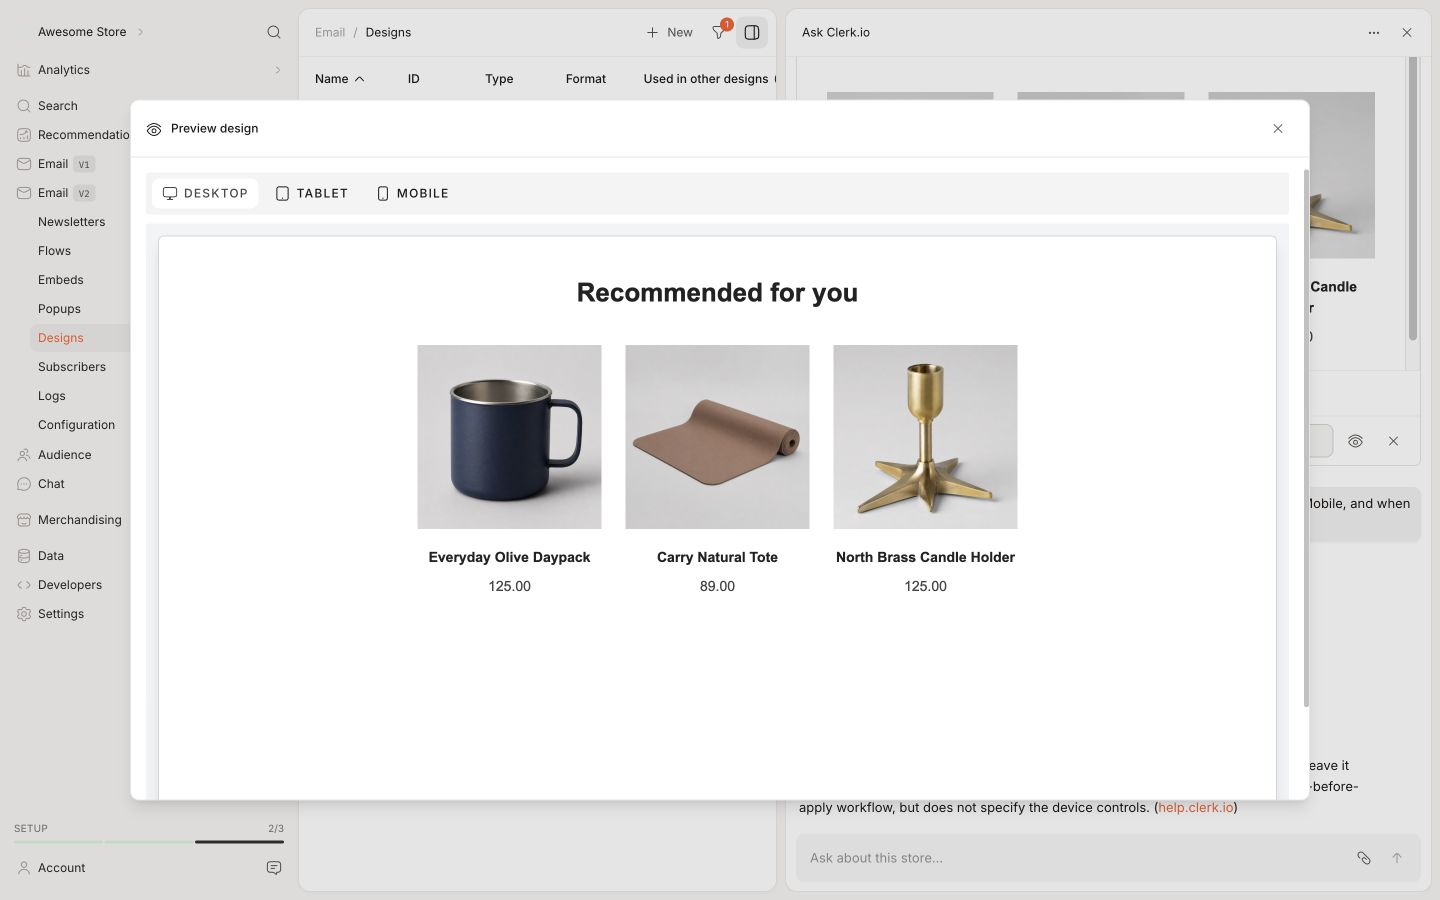Click the navy mug product image

pyautogui.click(x=510, y=437)
